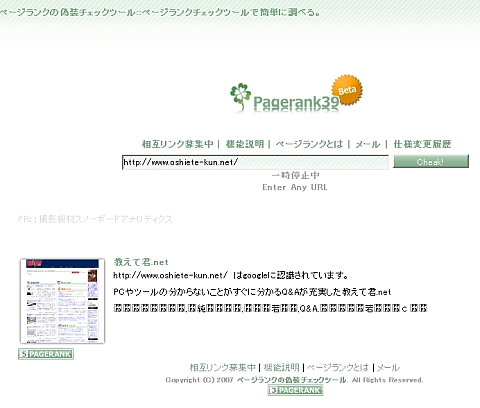The image size is (480, 408).
Task: Open the footer 相互リンク募集中 link
Action: 223,367
